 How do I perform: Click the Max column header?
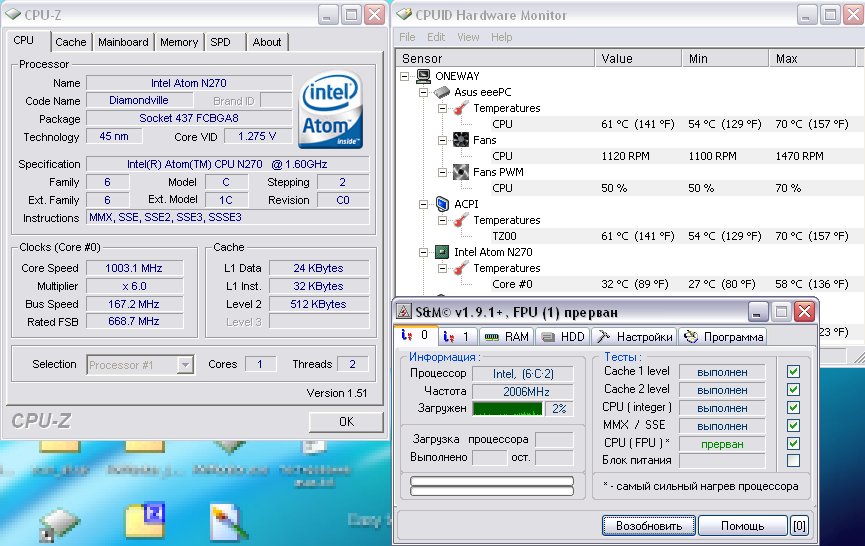tap(813, 58)
